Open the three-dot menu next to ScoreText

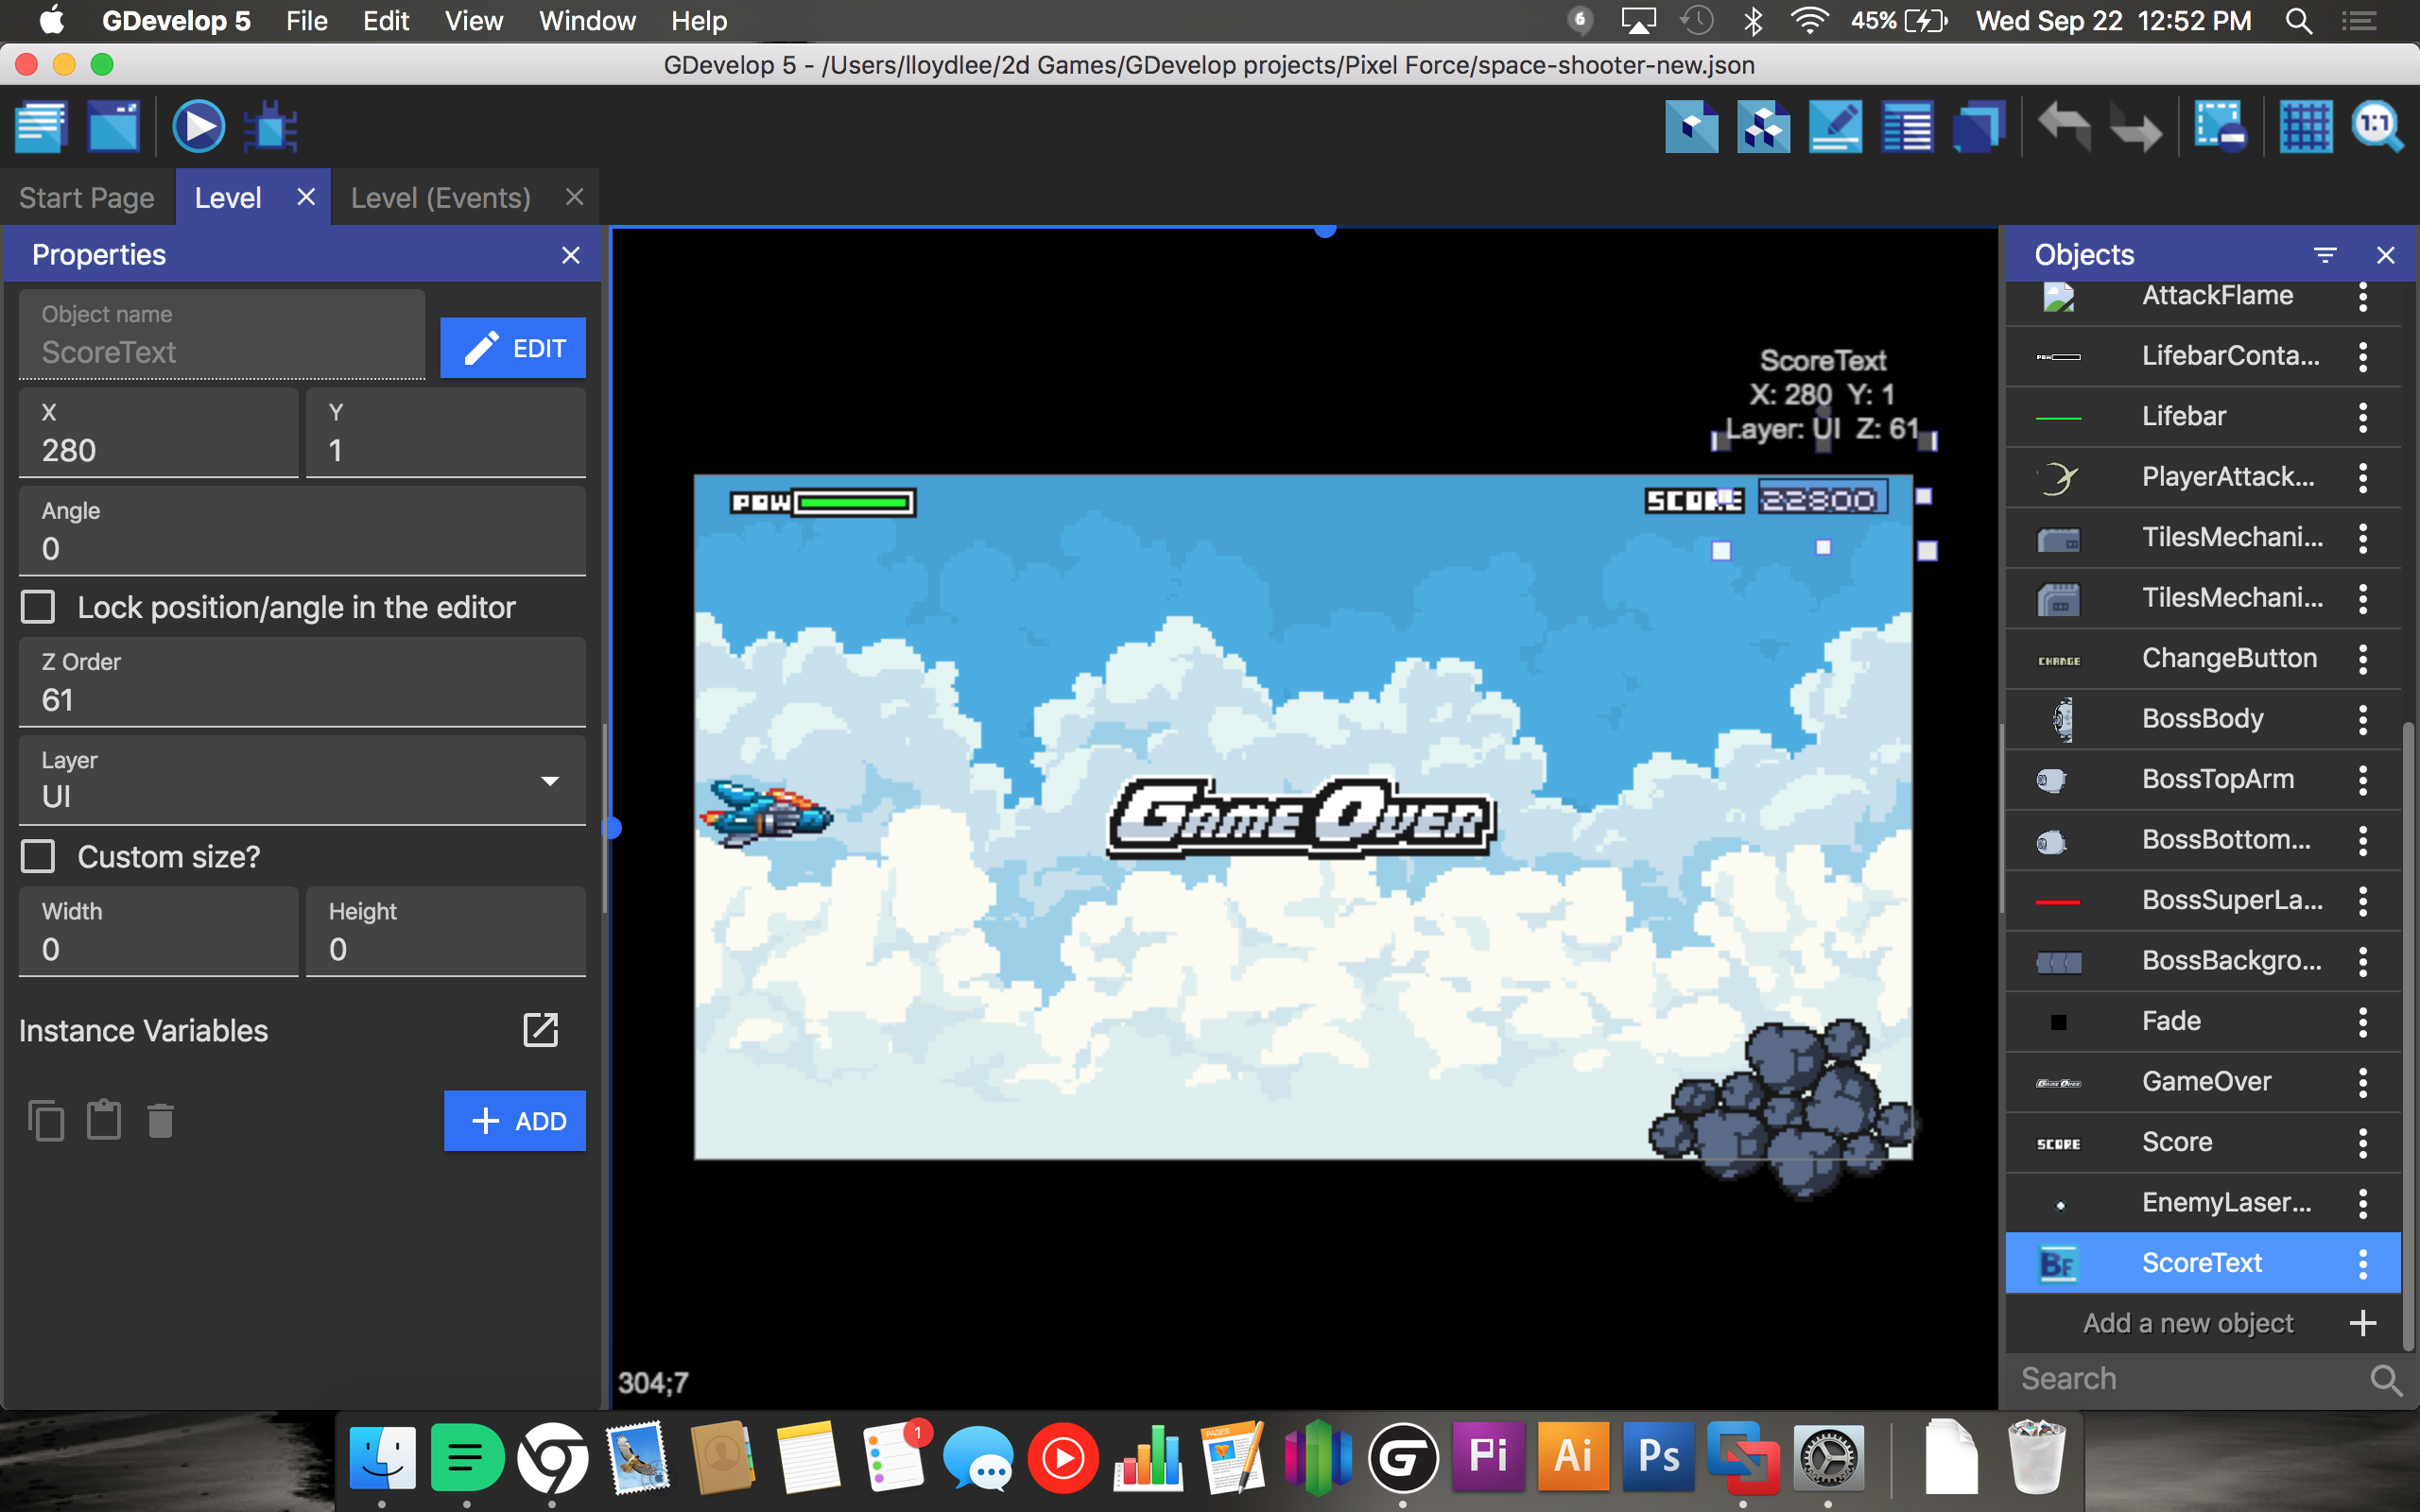pyautogui.click(x=2363, y=1262)
